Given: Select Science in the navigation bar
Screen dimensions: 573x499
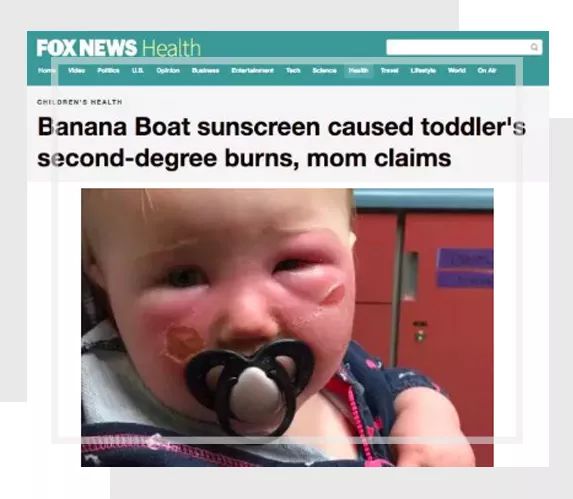Looking at the screenshot, I should (324, 71).
